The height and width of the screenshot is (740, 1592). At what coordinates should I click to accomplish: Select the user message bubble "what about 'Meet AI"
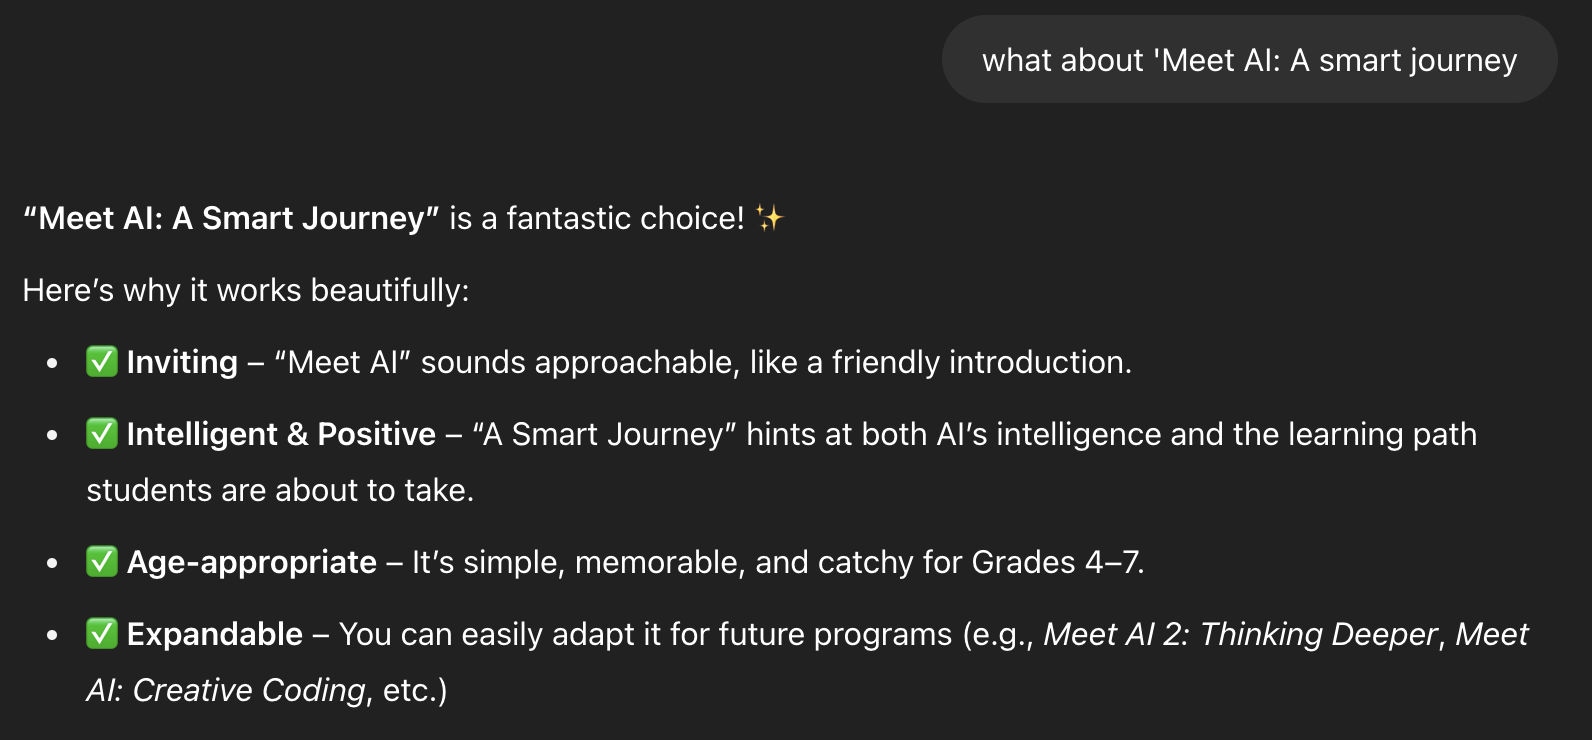(x=1249, y=60)
